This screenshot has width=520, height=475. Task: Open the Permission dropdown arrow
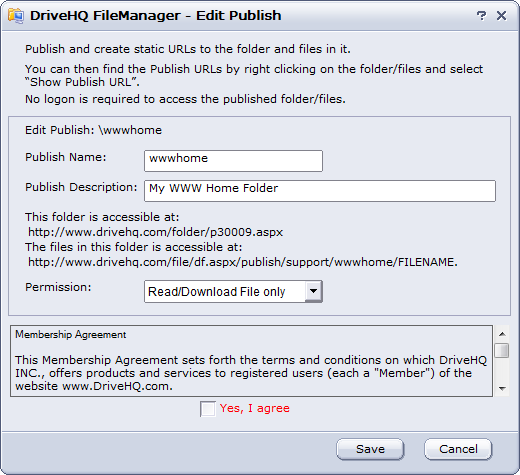coord(313,291)
